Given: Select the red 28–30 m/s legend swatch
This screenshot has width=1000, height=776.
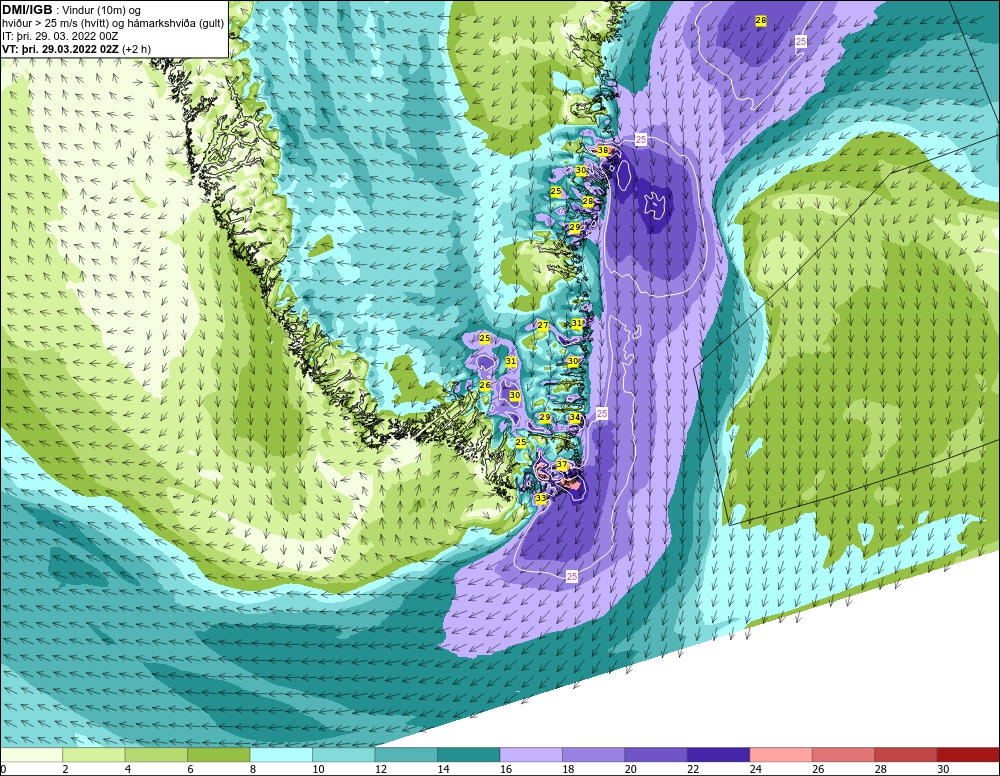Looking at the screenshot, I should [906, 755].
